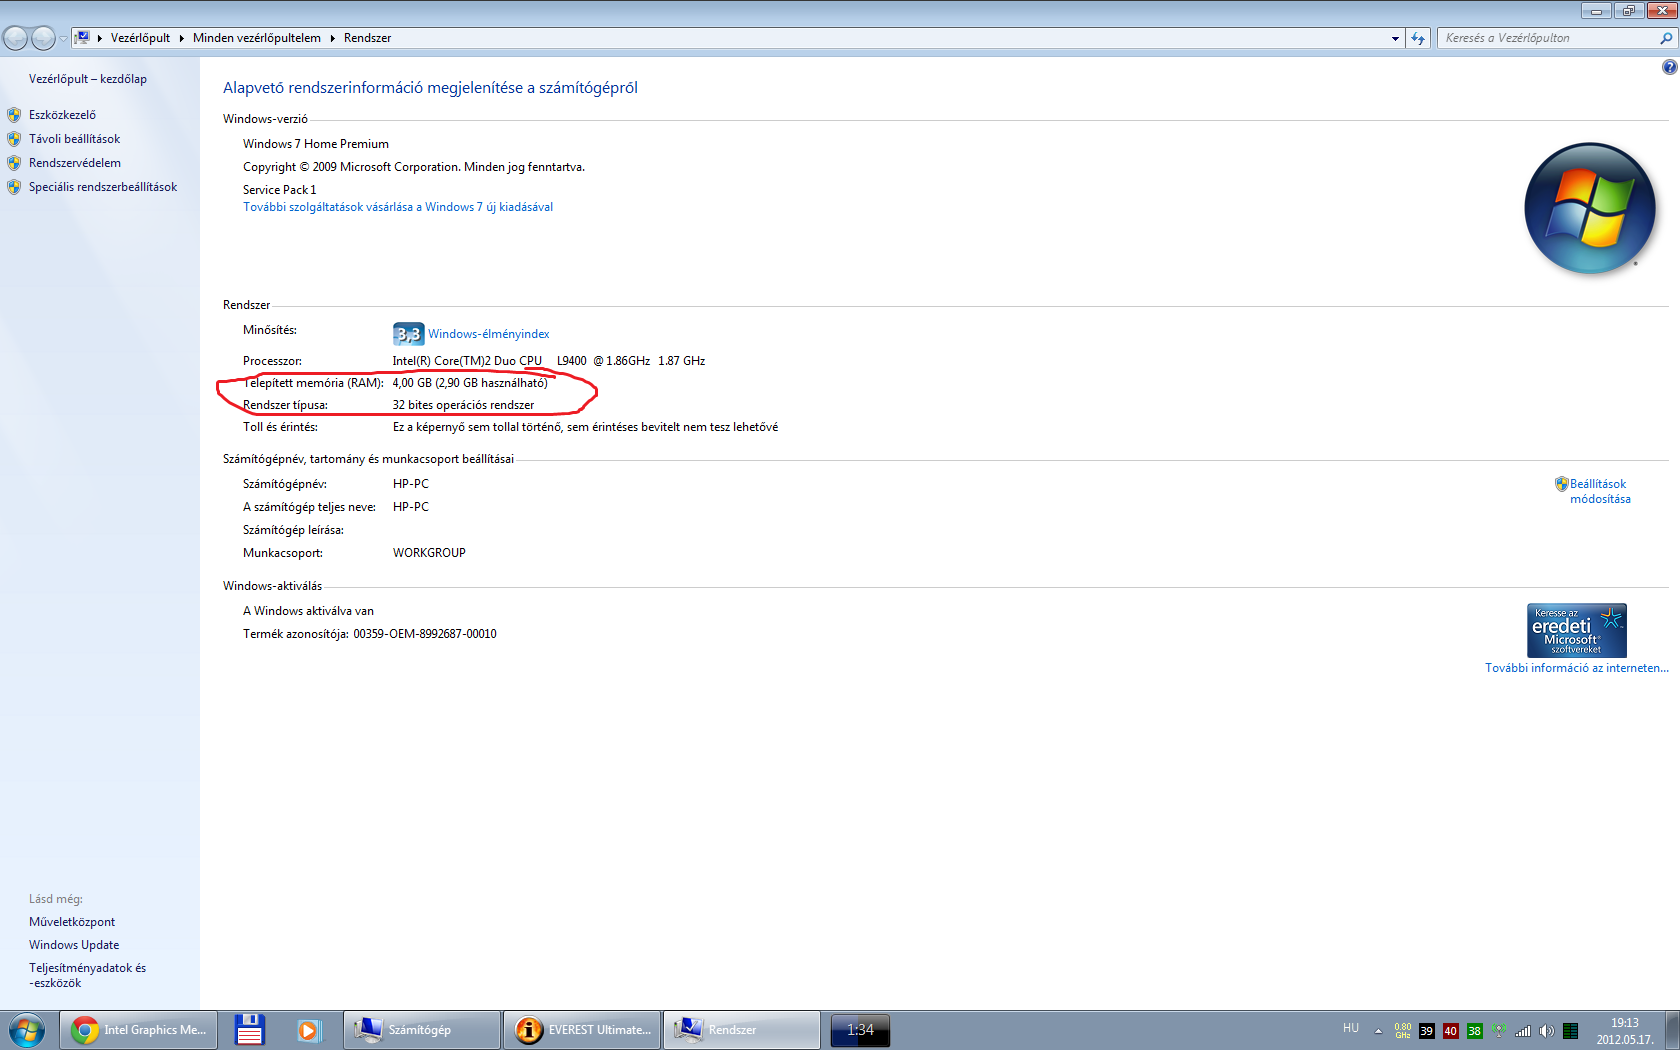Open recent pages dropdown arrow near navigation
Screen dimensions: 1680x1050
(x=63, y=38)
